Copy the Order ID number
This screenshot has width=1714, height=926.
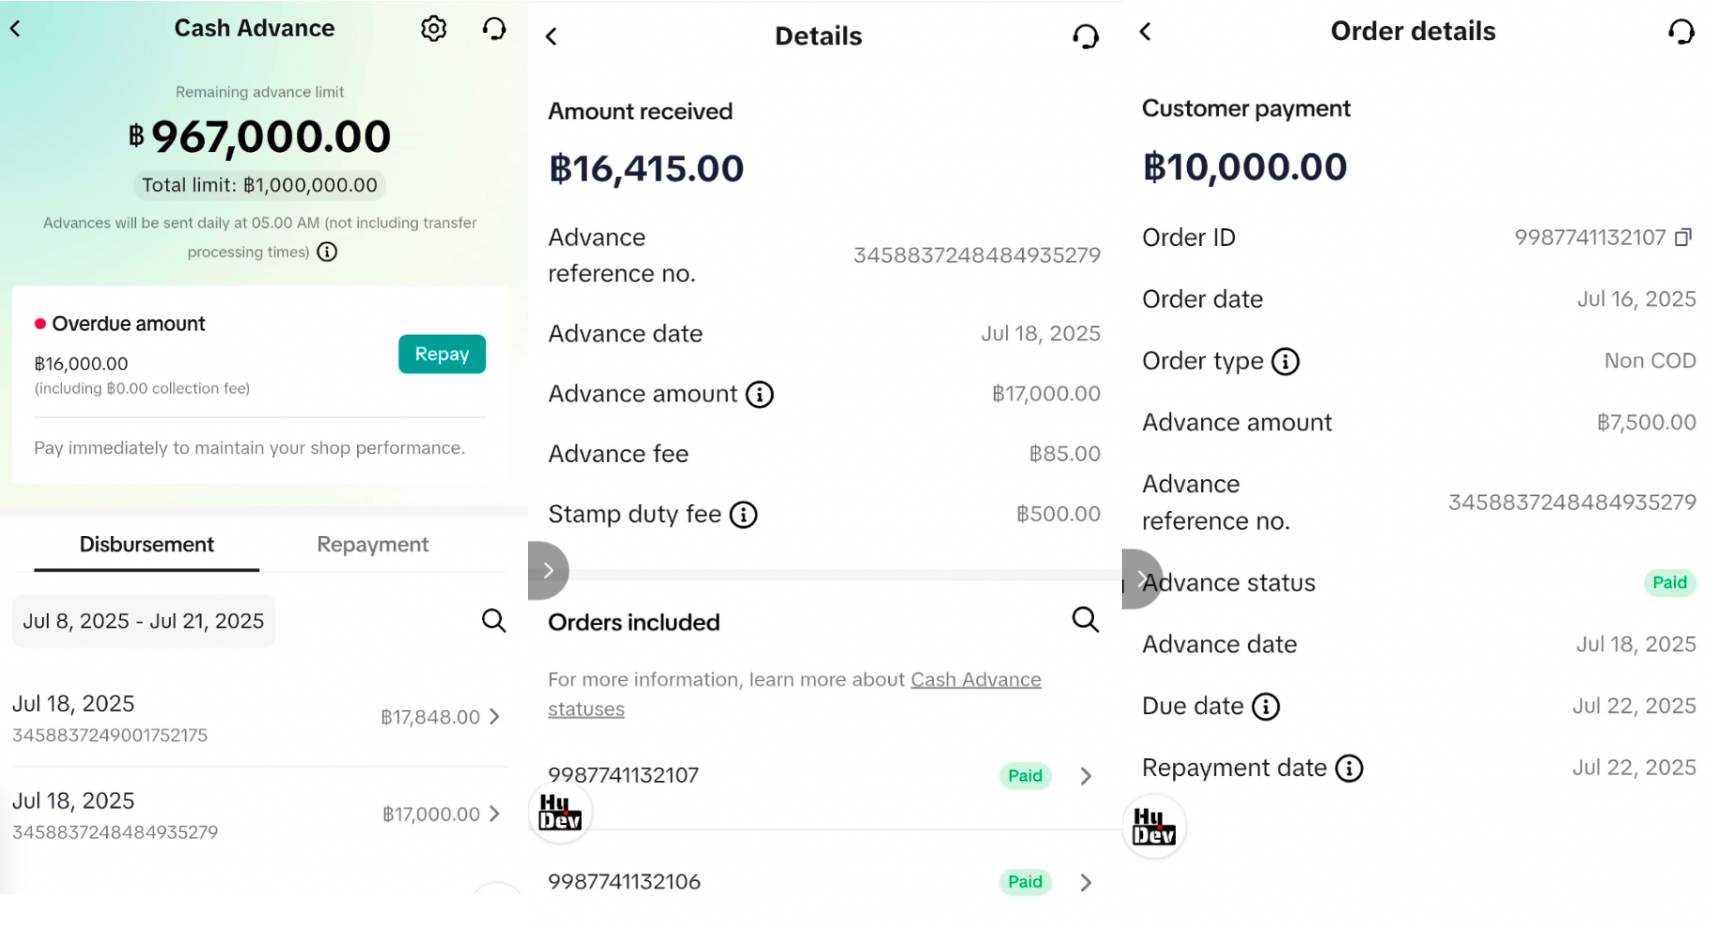pyautogui.click(x=1683, y=237)
